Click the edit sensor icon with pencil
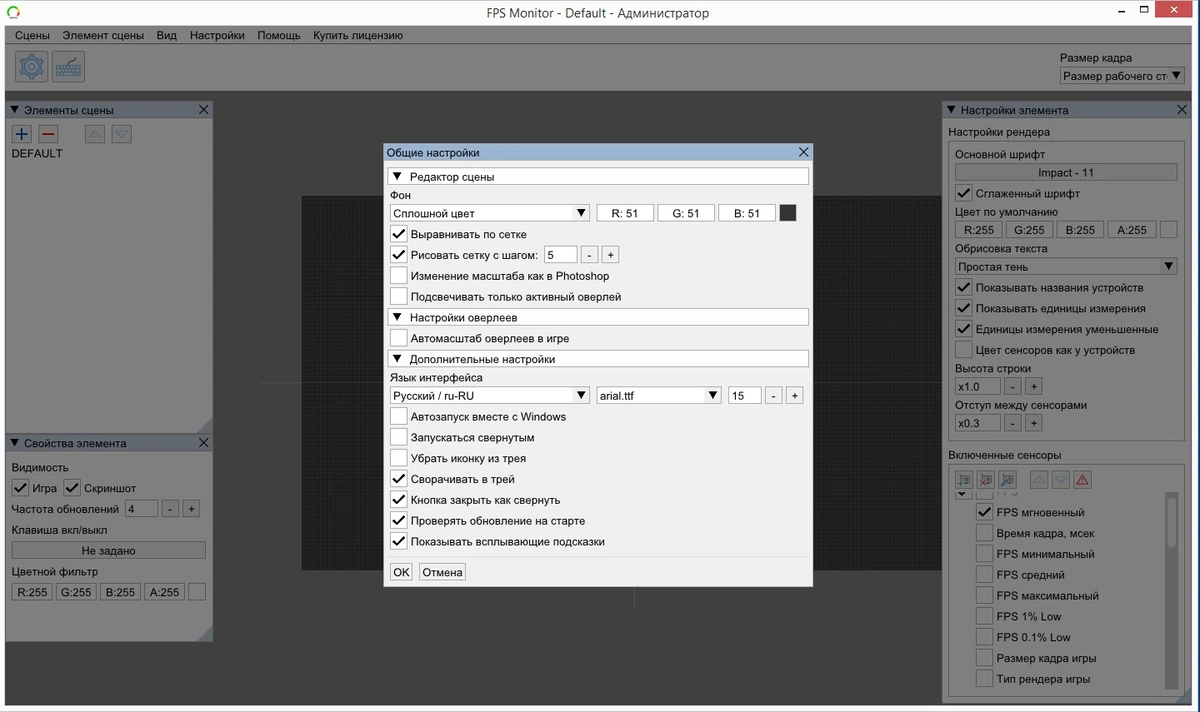Viewport: 1200px width, 712px height. 1008,480
